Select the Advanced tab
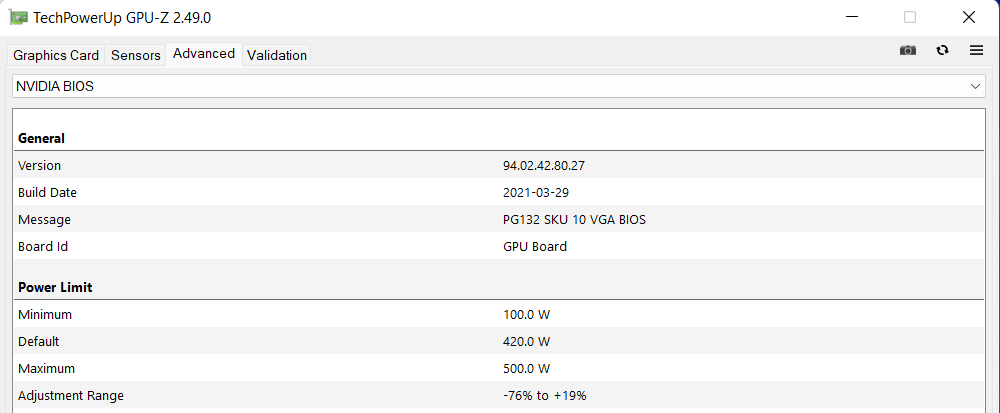This screenshot has height=413, width=1000. (204, 54)
